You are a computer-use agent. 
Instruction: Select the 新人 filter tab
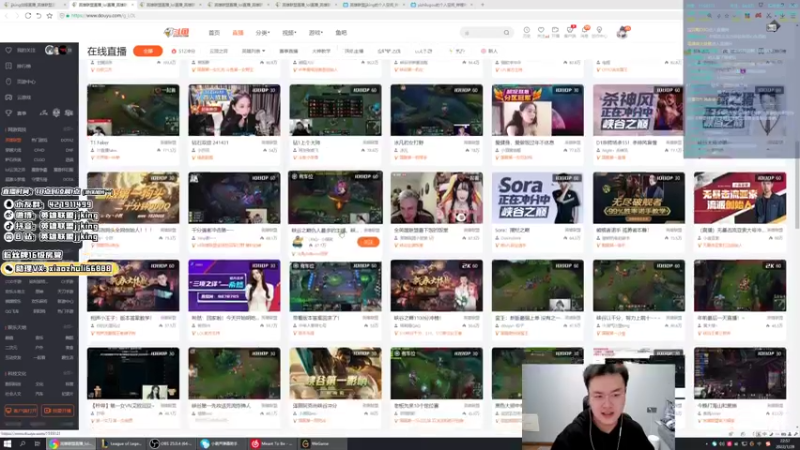coord(489,51)
